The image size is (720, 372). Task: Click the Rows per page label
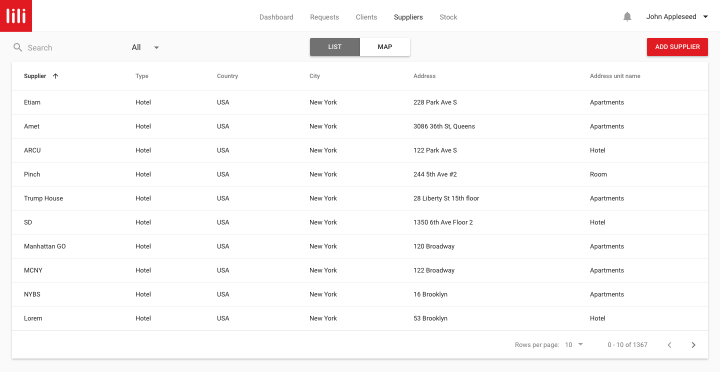(x=537, y=344)
